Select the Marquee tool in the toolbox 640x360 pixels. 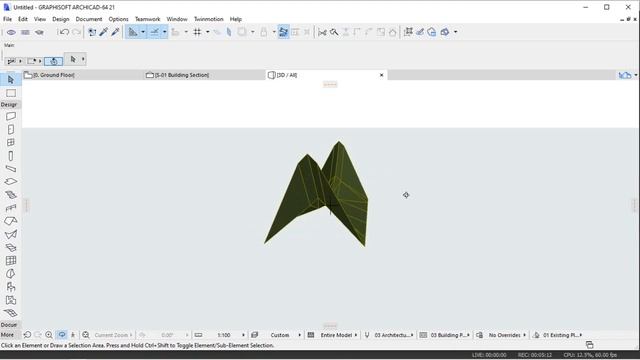pos(11,93)
